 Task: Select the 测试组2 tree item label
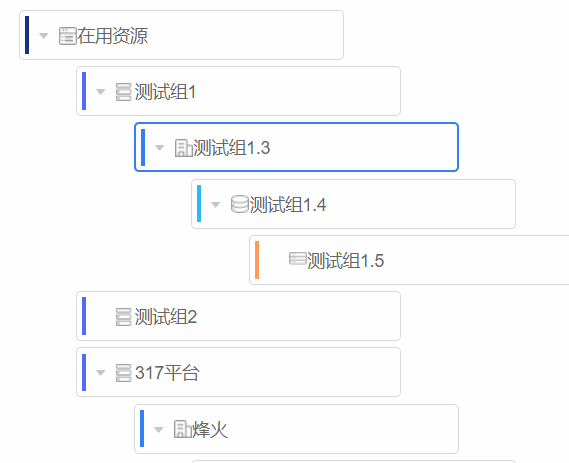pos(165,317)
